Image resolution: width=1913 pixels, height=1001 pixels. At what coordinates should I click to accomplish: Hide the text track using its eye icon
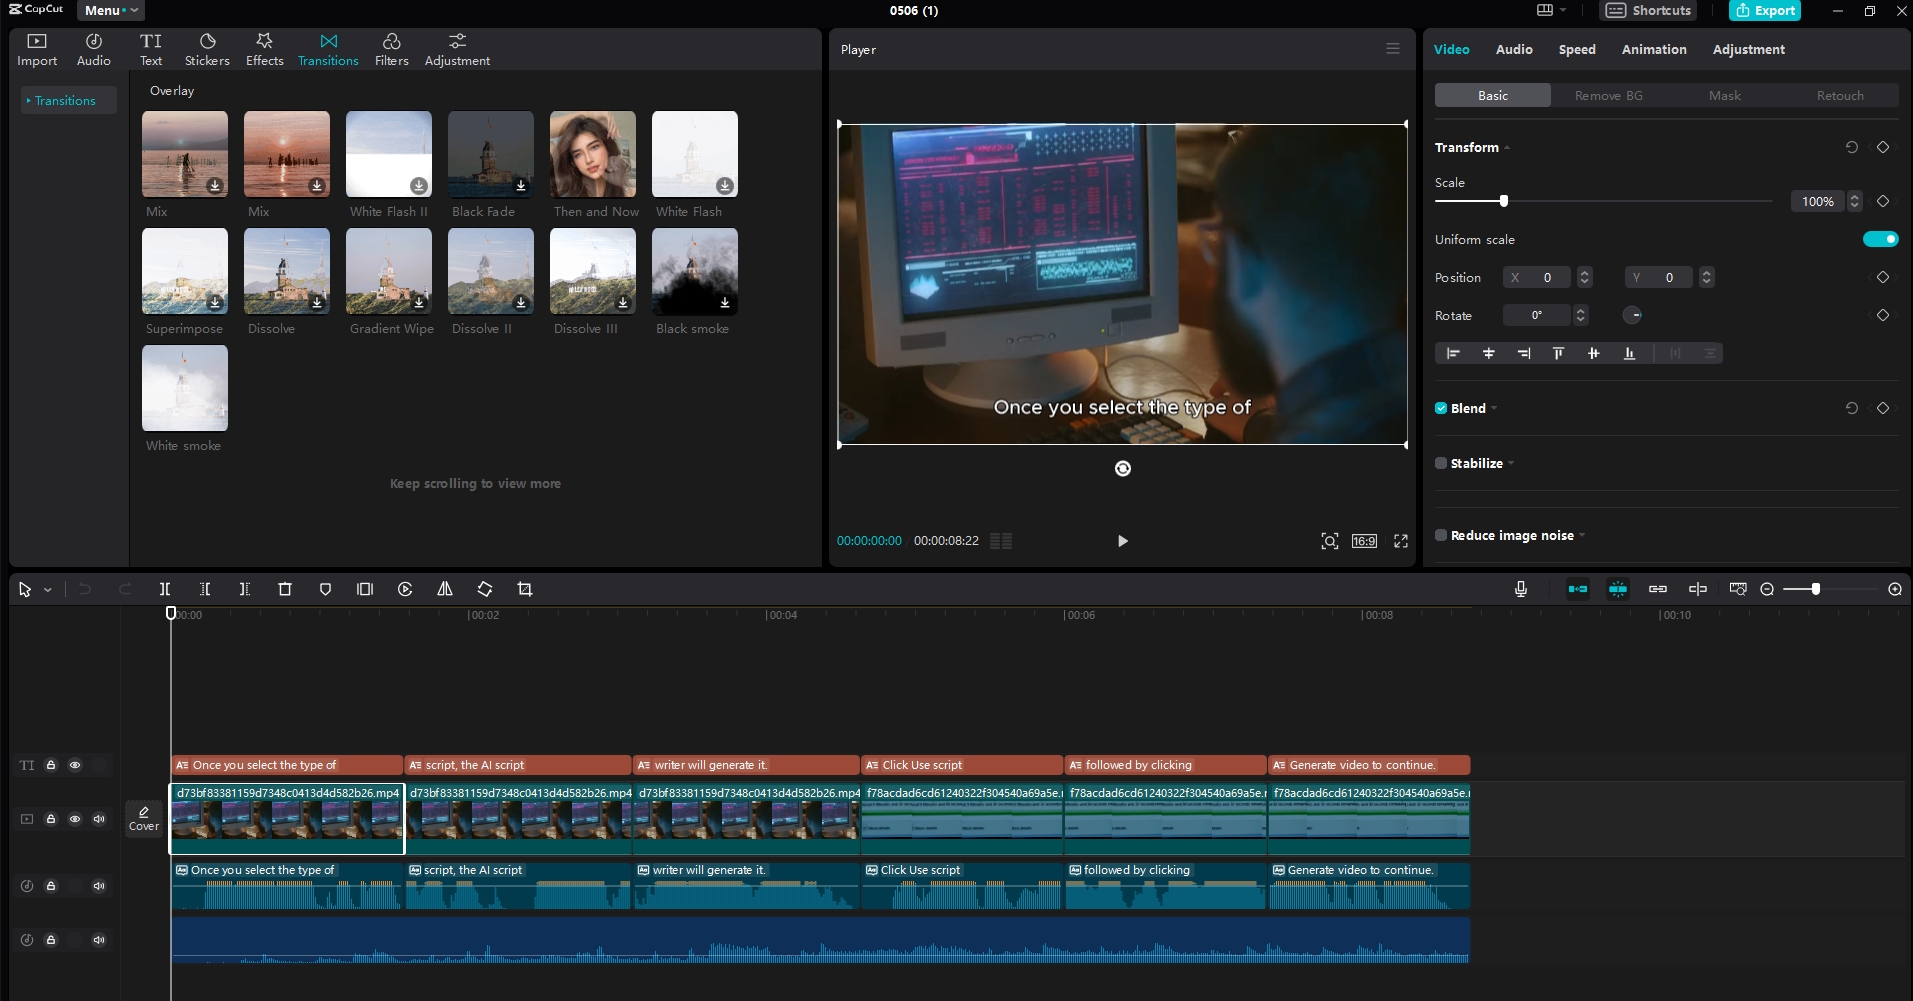pos(75,765)
